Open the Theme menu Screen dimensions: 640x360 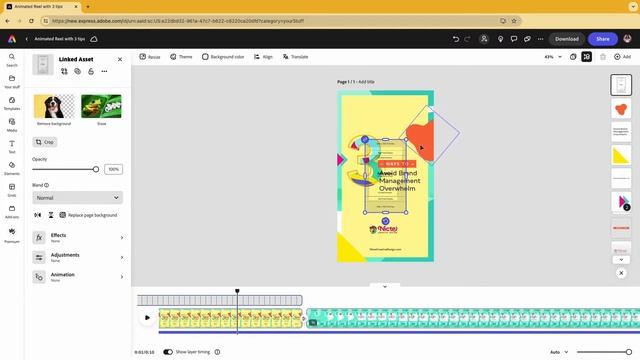[x=181, y=57]
